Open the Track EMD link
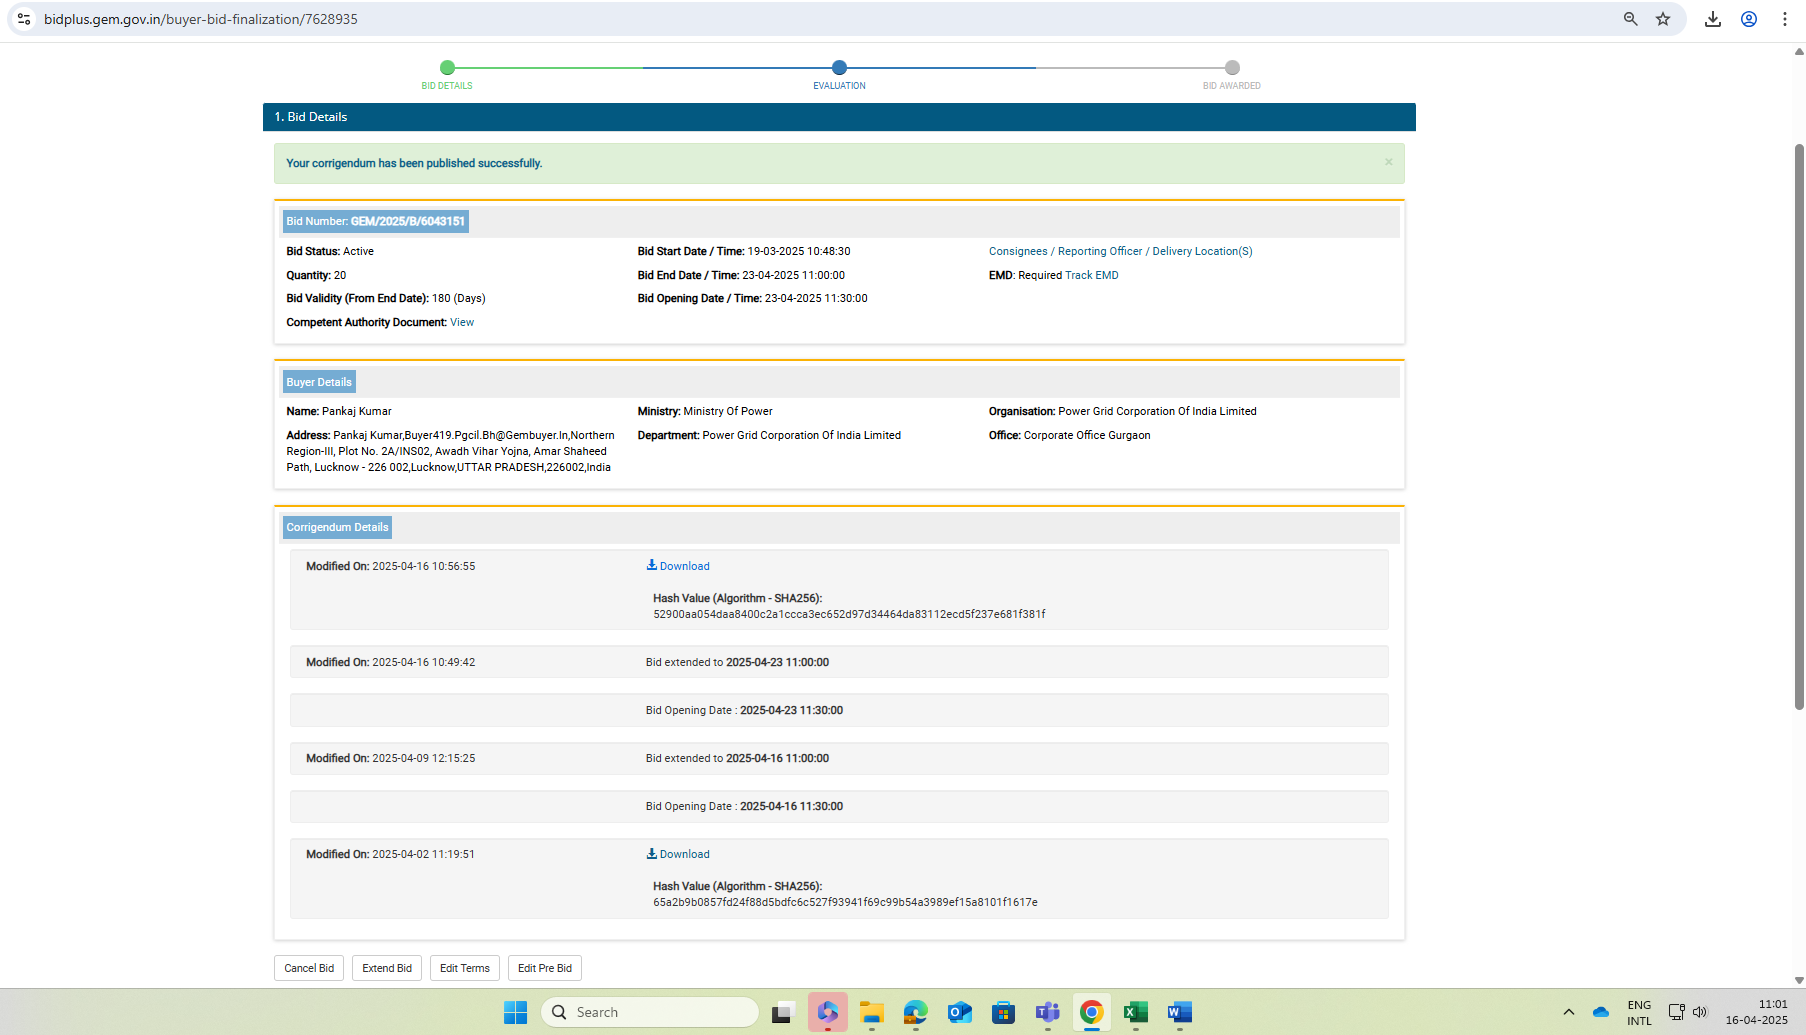This screenshot has width=1806, height=1035. pos(1092,275)
